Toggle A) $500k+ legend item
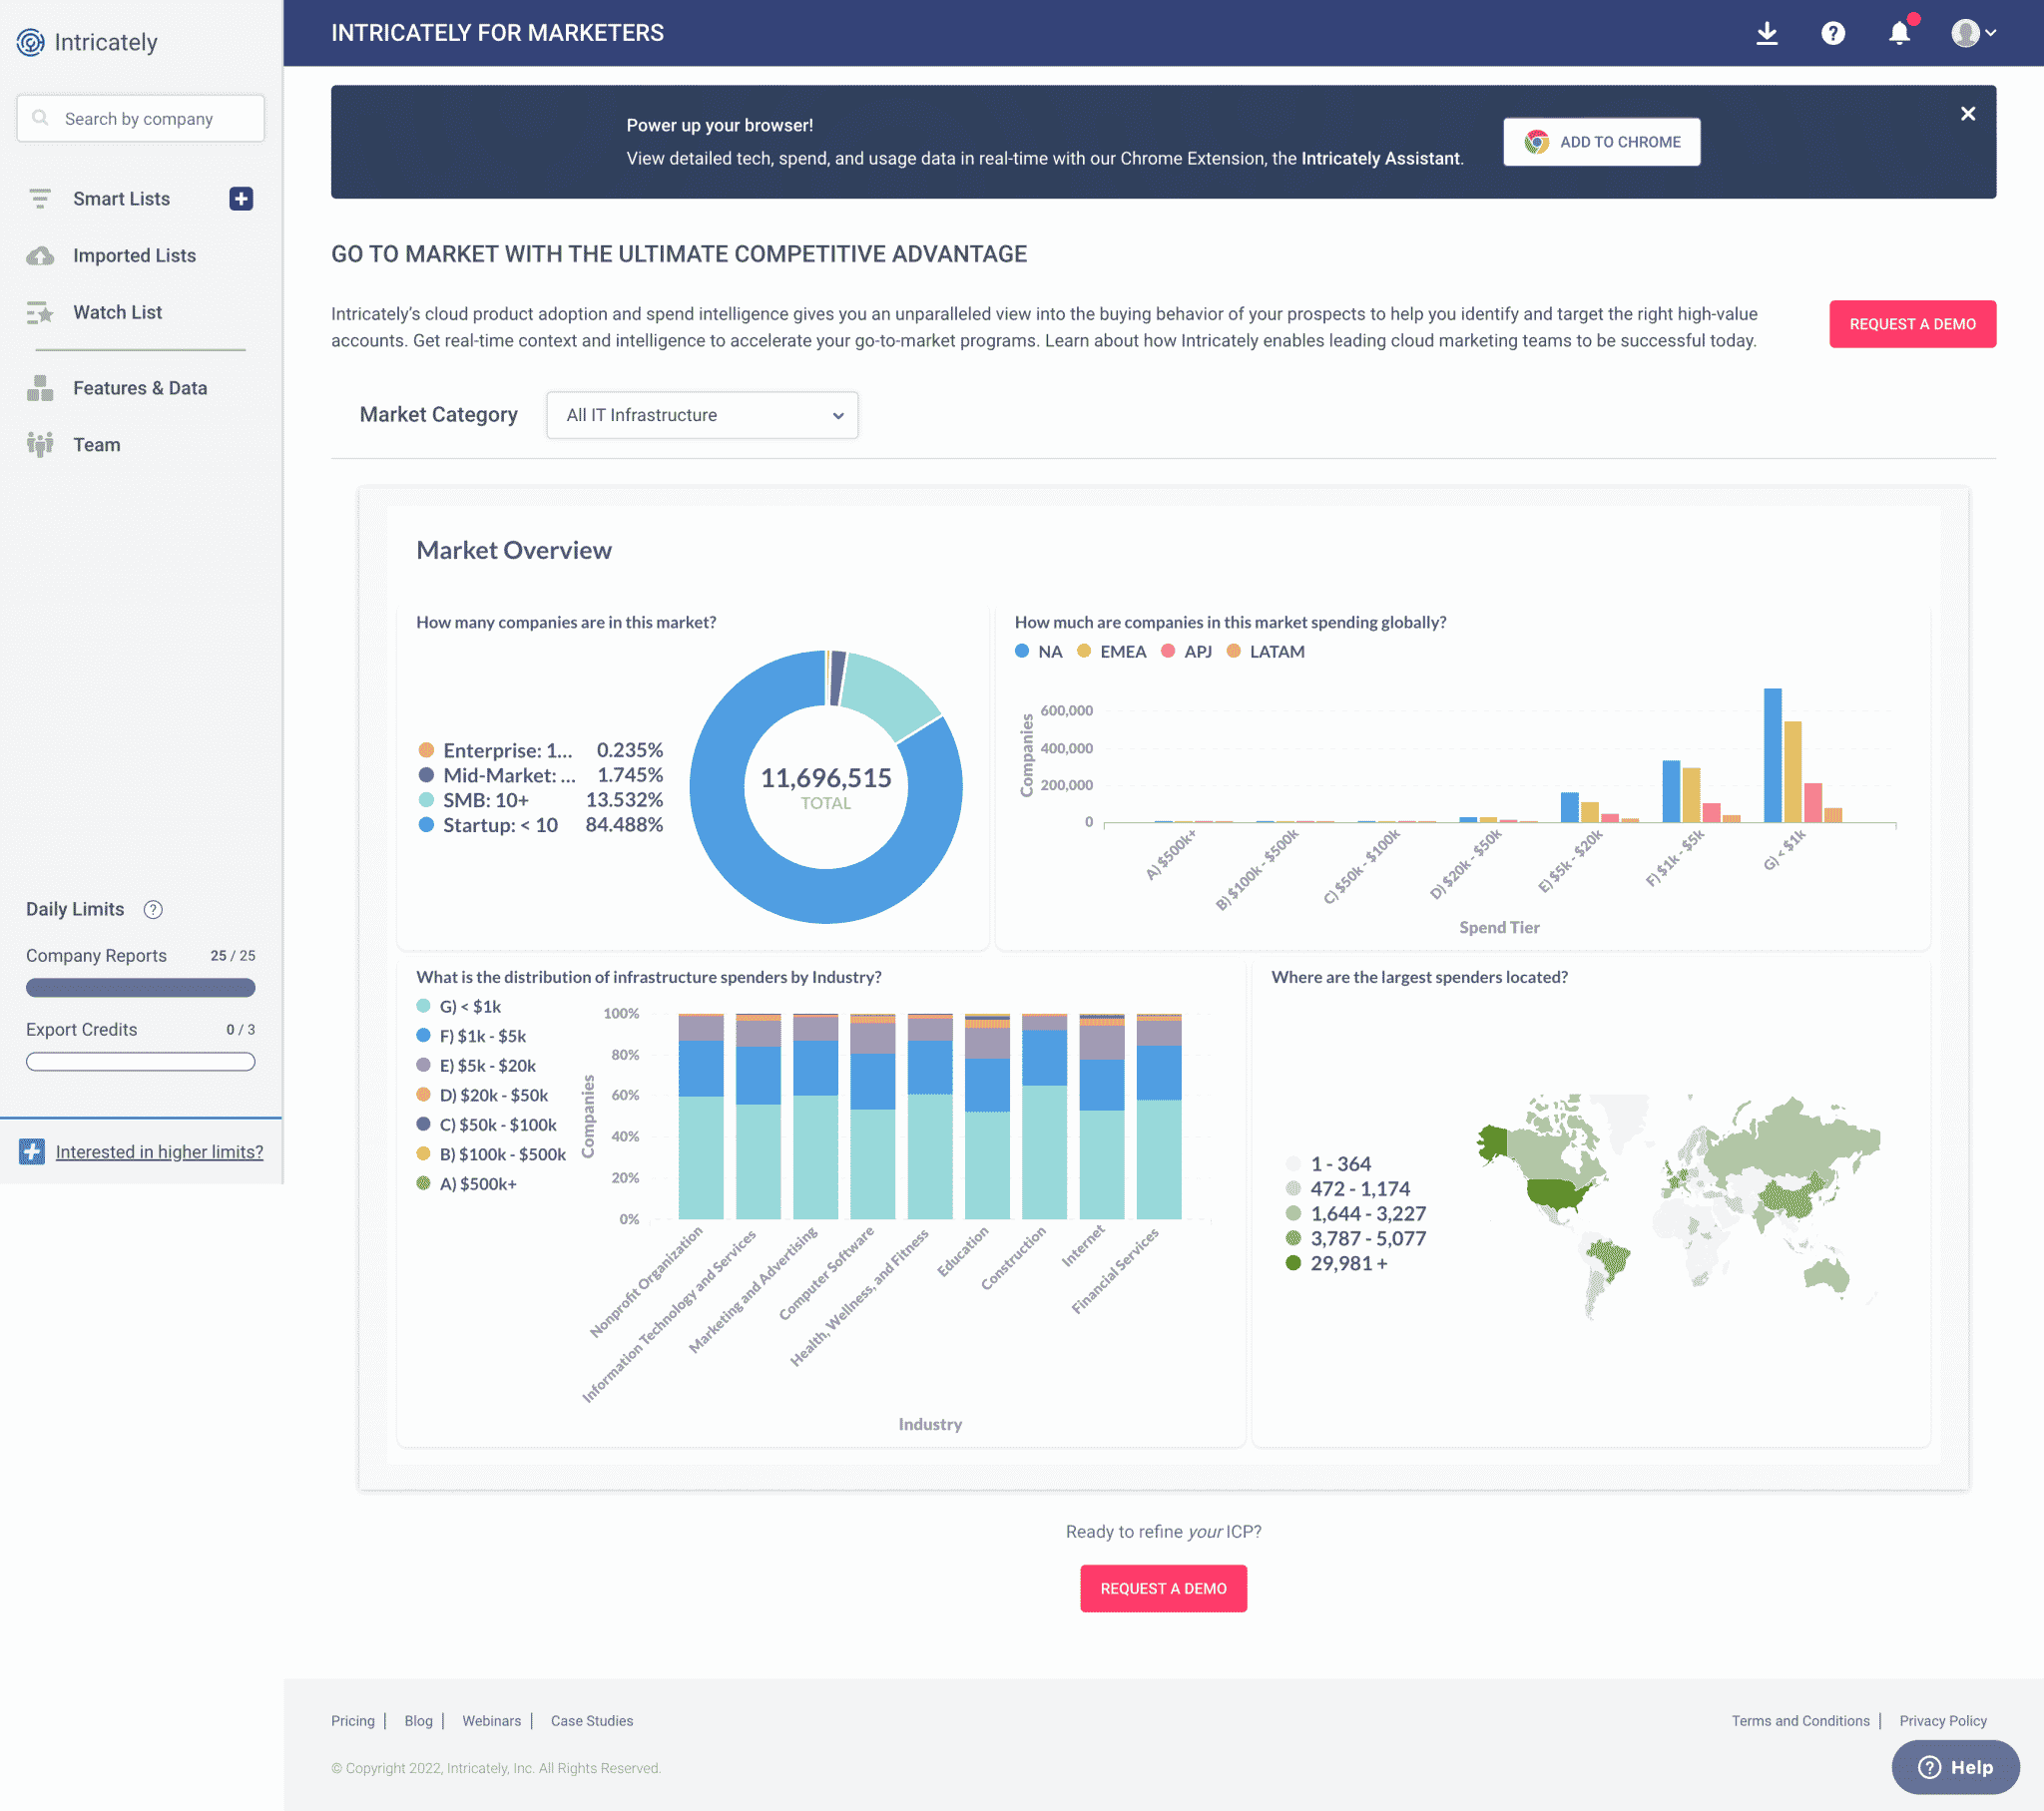The image size is (2044, 1811). click(x=467, y=1184)
